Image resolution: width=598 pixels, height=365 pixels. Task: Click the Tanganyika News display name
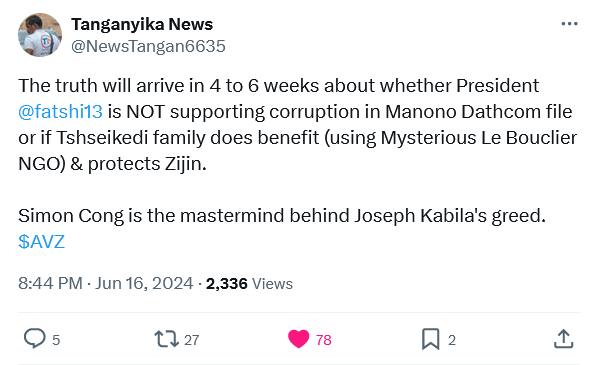pyautogui.click(x=142, y=24)
